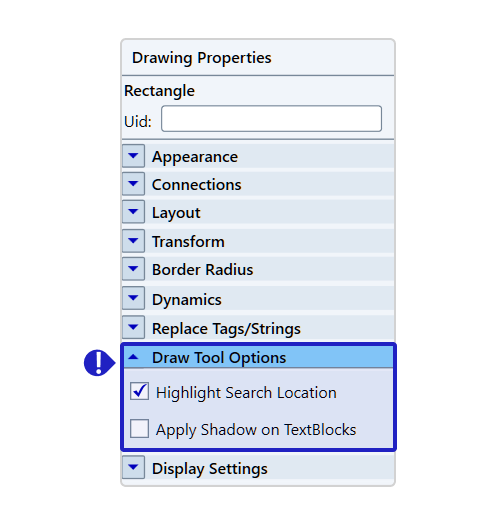Click the Apply Shadow on TextBlocks label
Screen dimensions: 477x525
coord(256,430)
